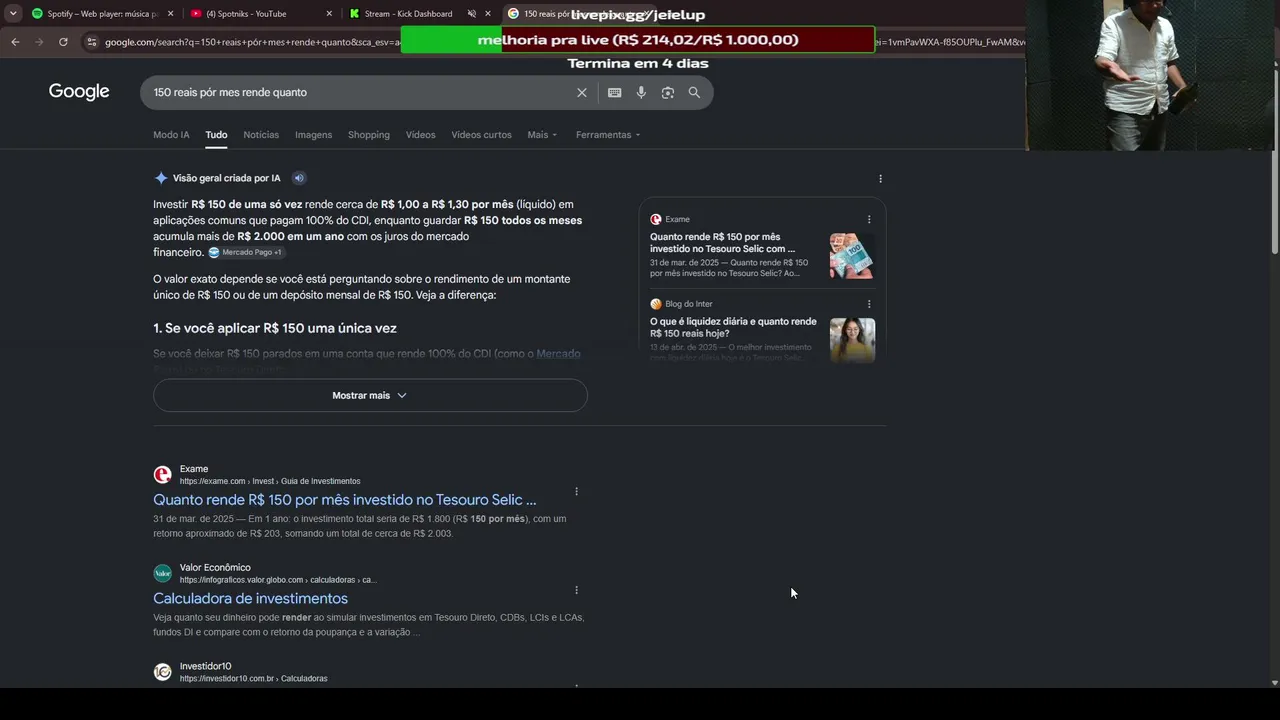Open the Blog do Inter card thumbnail
1280x720 pixels.
coord(852,340)
